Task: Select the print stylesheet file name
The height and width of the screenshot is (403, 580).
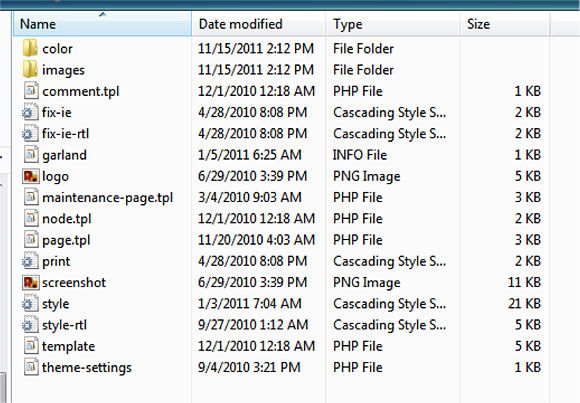Action: coord(56,261)
